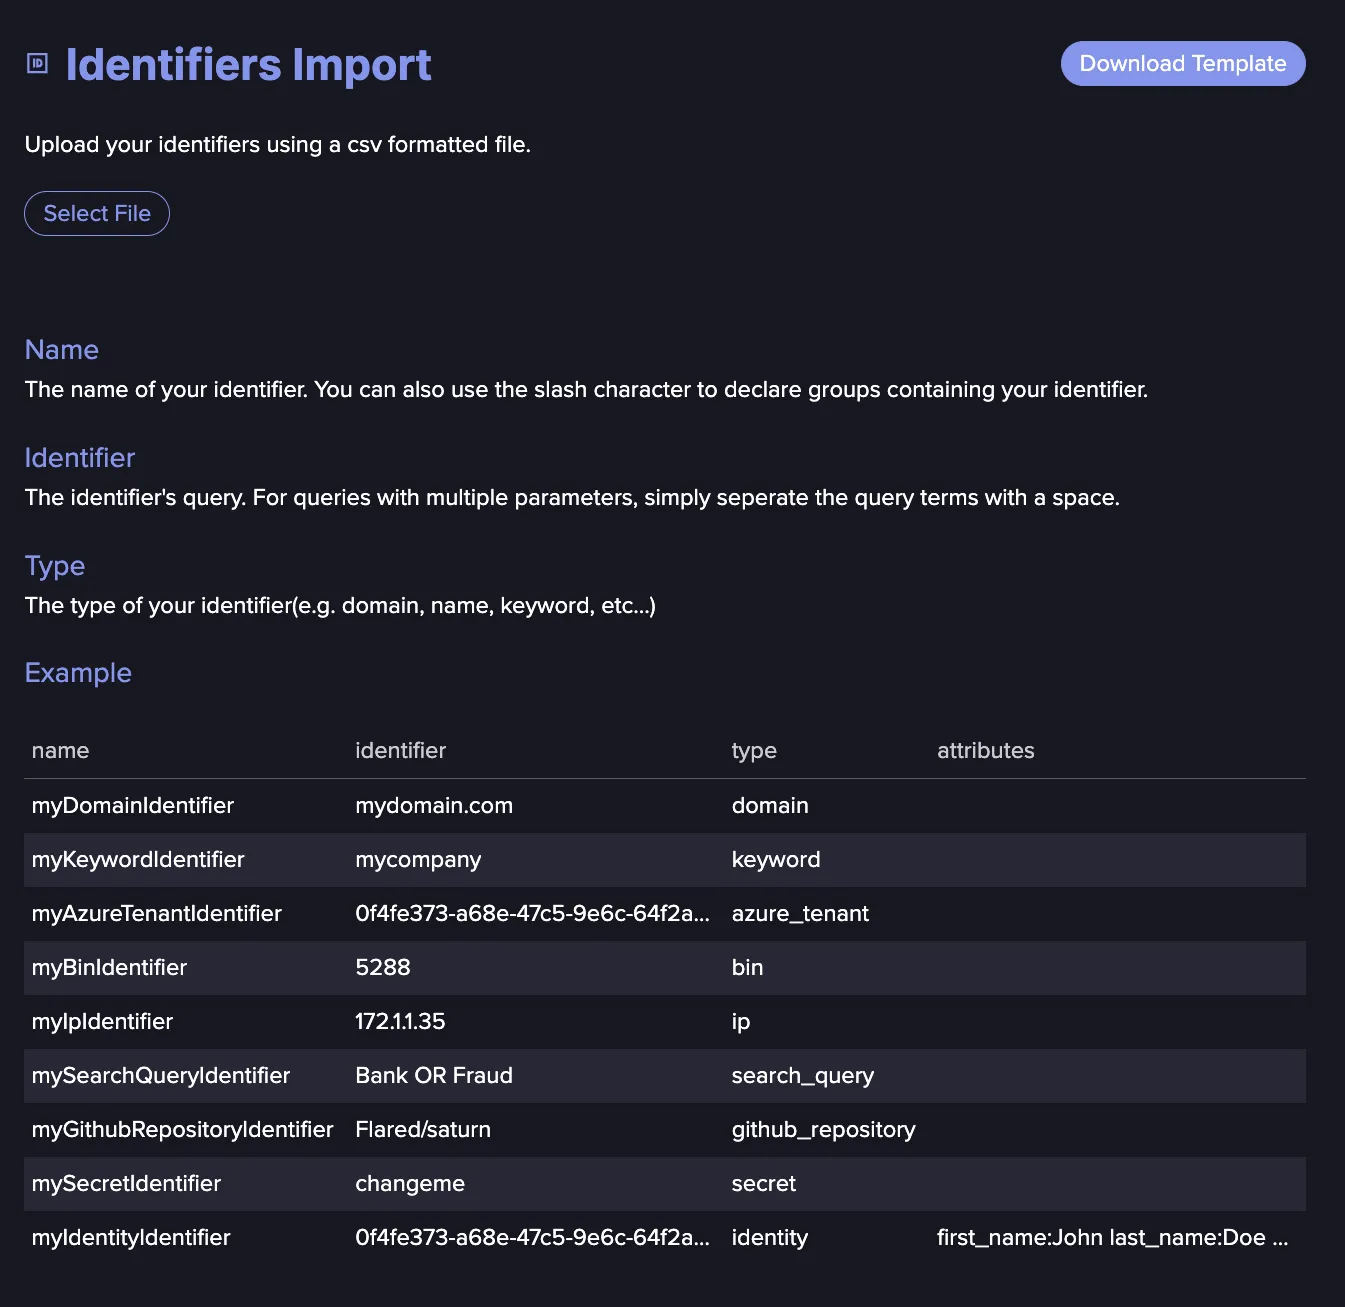Image resolution: width=1345 pixels, height=1307 pixels.
Task: Click the 5288 bin identifier value
Action: click(x=383, y=968)
